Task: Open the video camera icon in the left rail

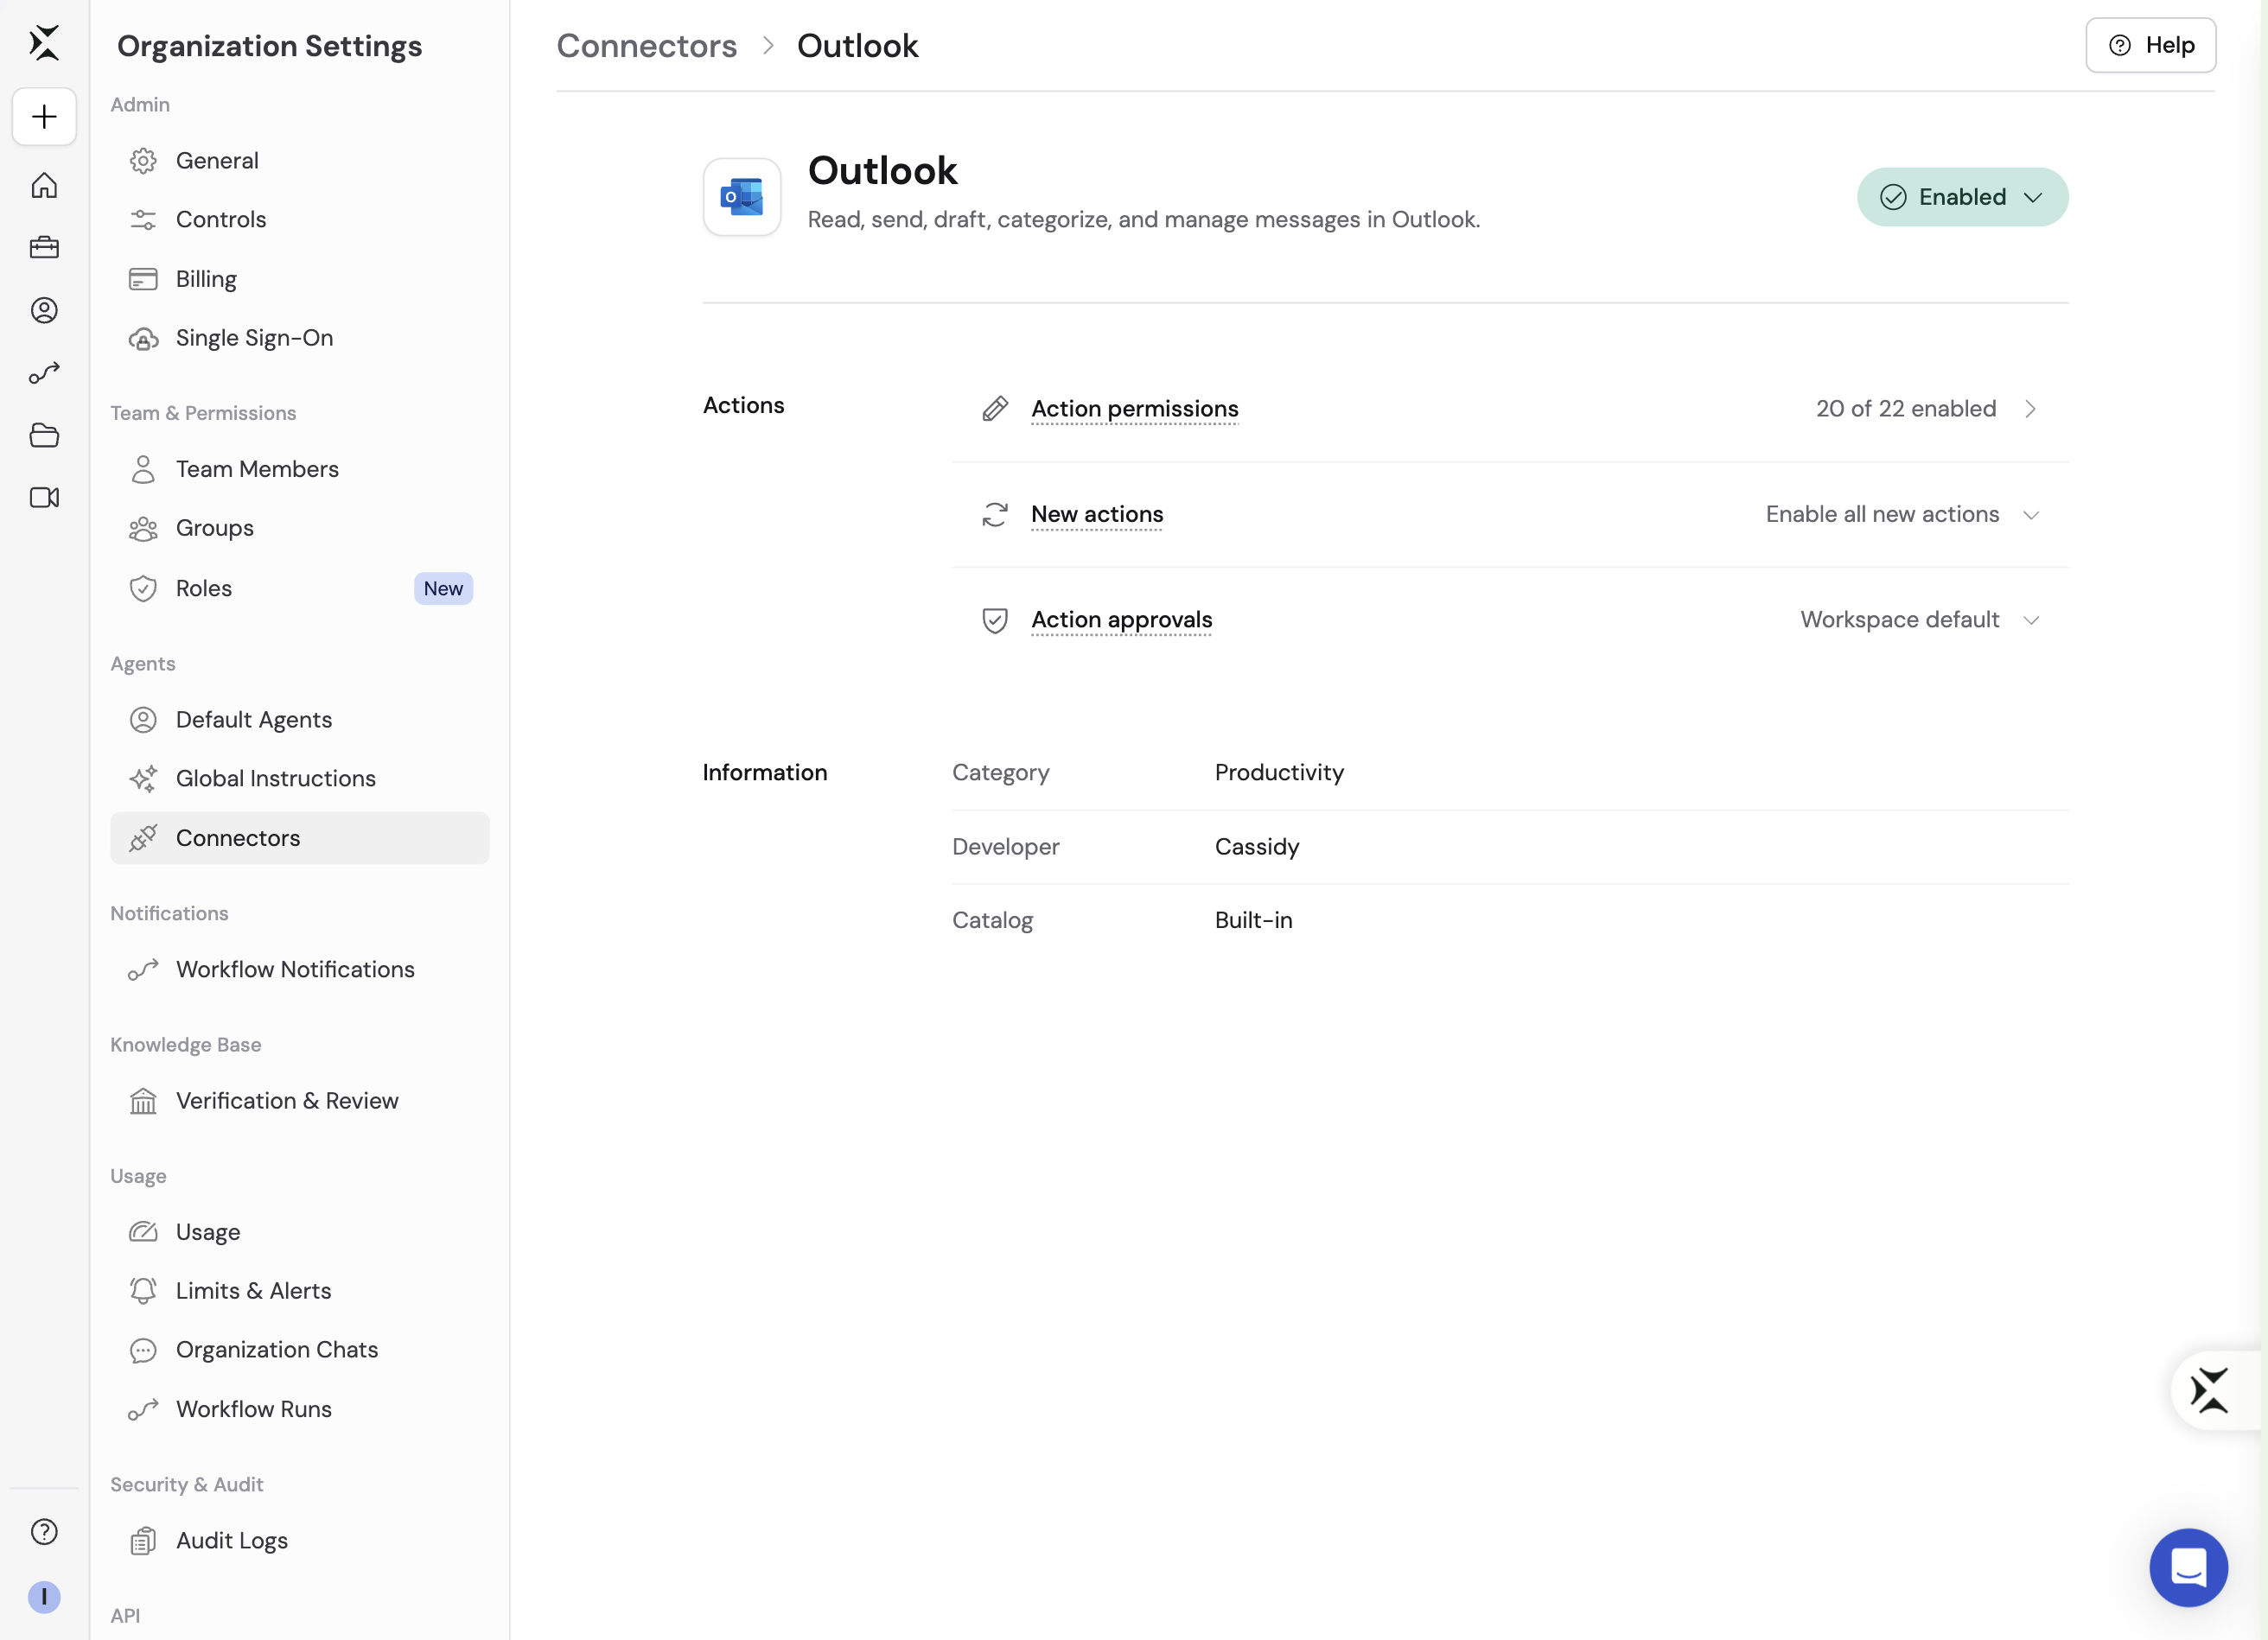Action: pyautogui.click(x=44, y=497)
